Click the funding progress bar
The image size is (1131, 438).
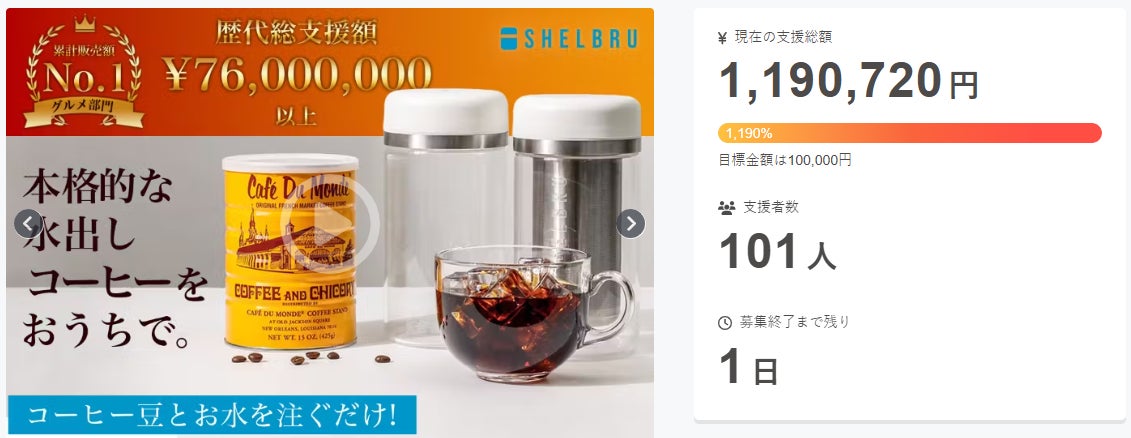click(x=910, y=133)
